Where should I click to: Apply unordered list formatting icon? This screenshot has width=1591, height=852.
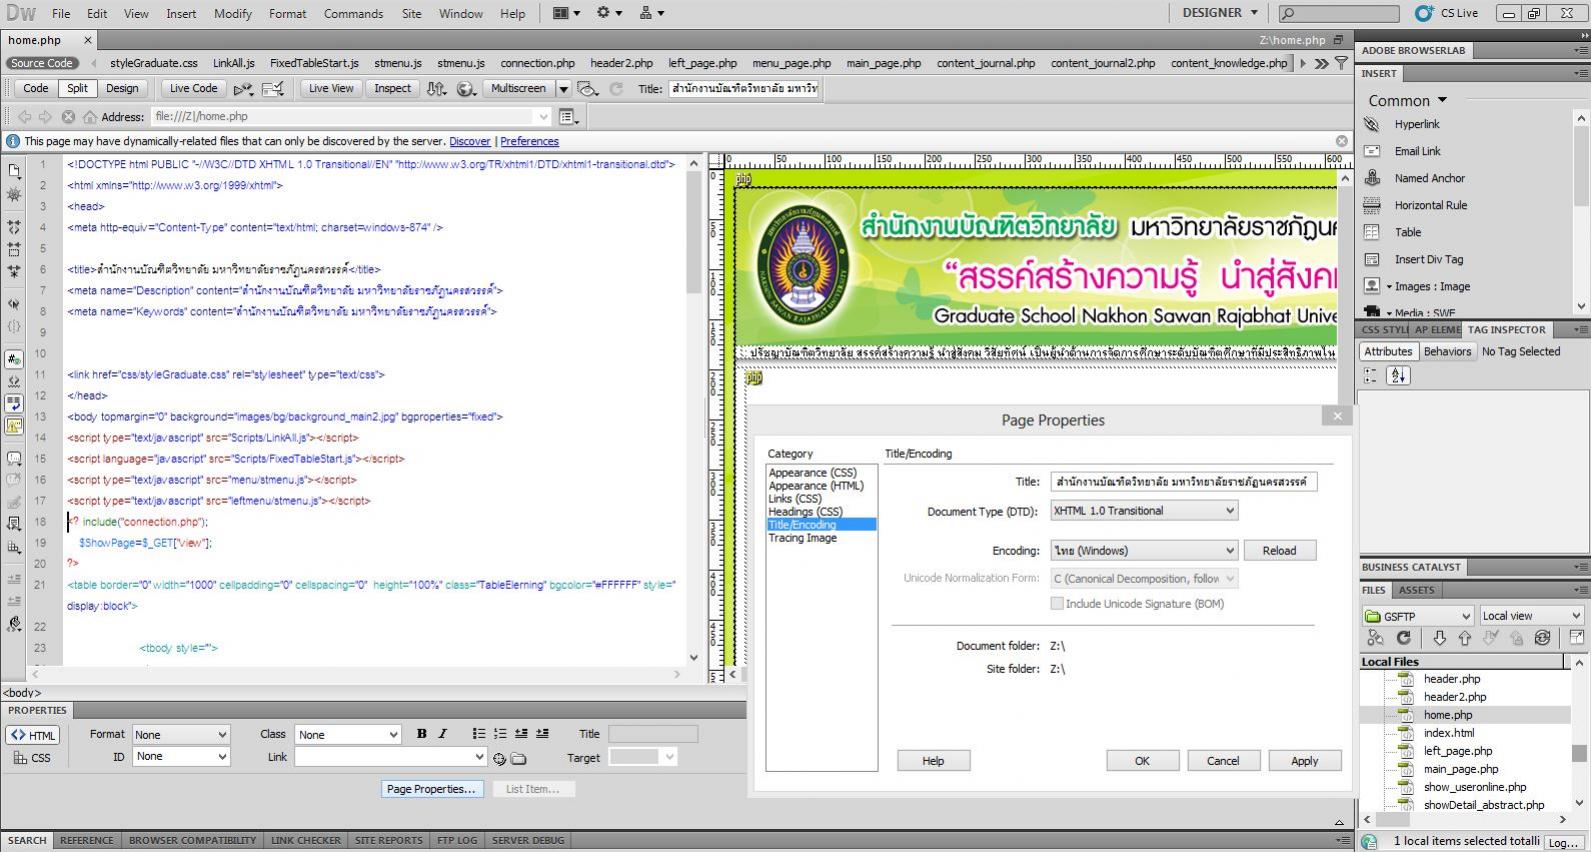click(x=479, y=734)
